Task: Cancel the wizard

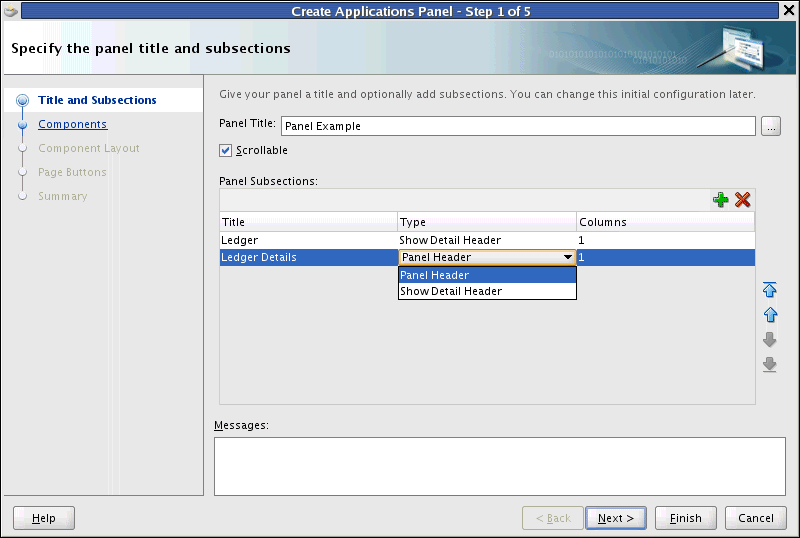Action: click(756, 518)
